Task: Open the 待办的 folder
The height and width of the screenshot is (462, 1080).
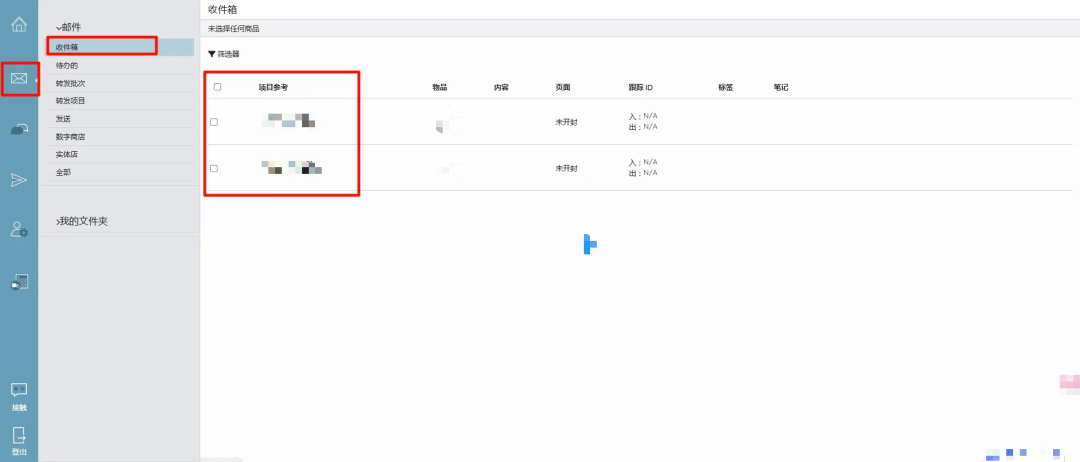Action: pyautogui.click(x=67, y=65)
